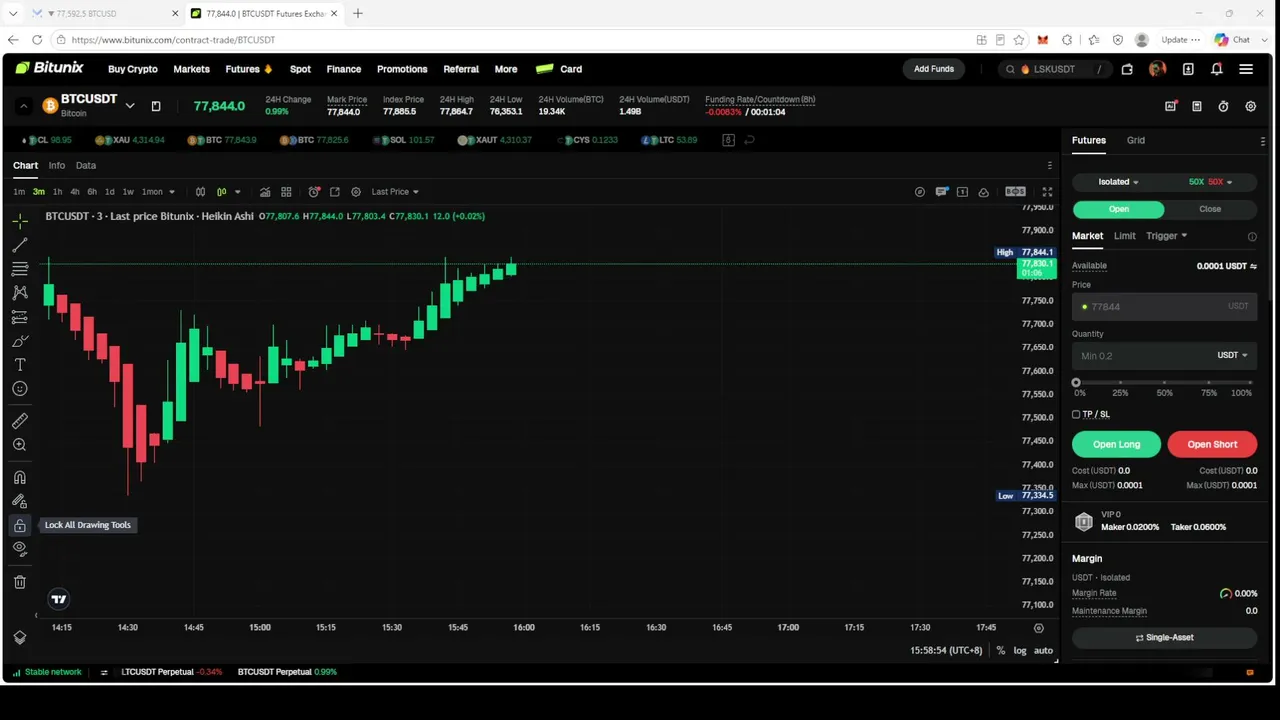1280x720 pixels.
Task: Click the Add Funds button
Action: (x=934, y=69)
